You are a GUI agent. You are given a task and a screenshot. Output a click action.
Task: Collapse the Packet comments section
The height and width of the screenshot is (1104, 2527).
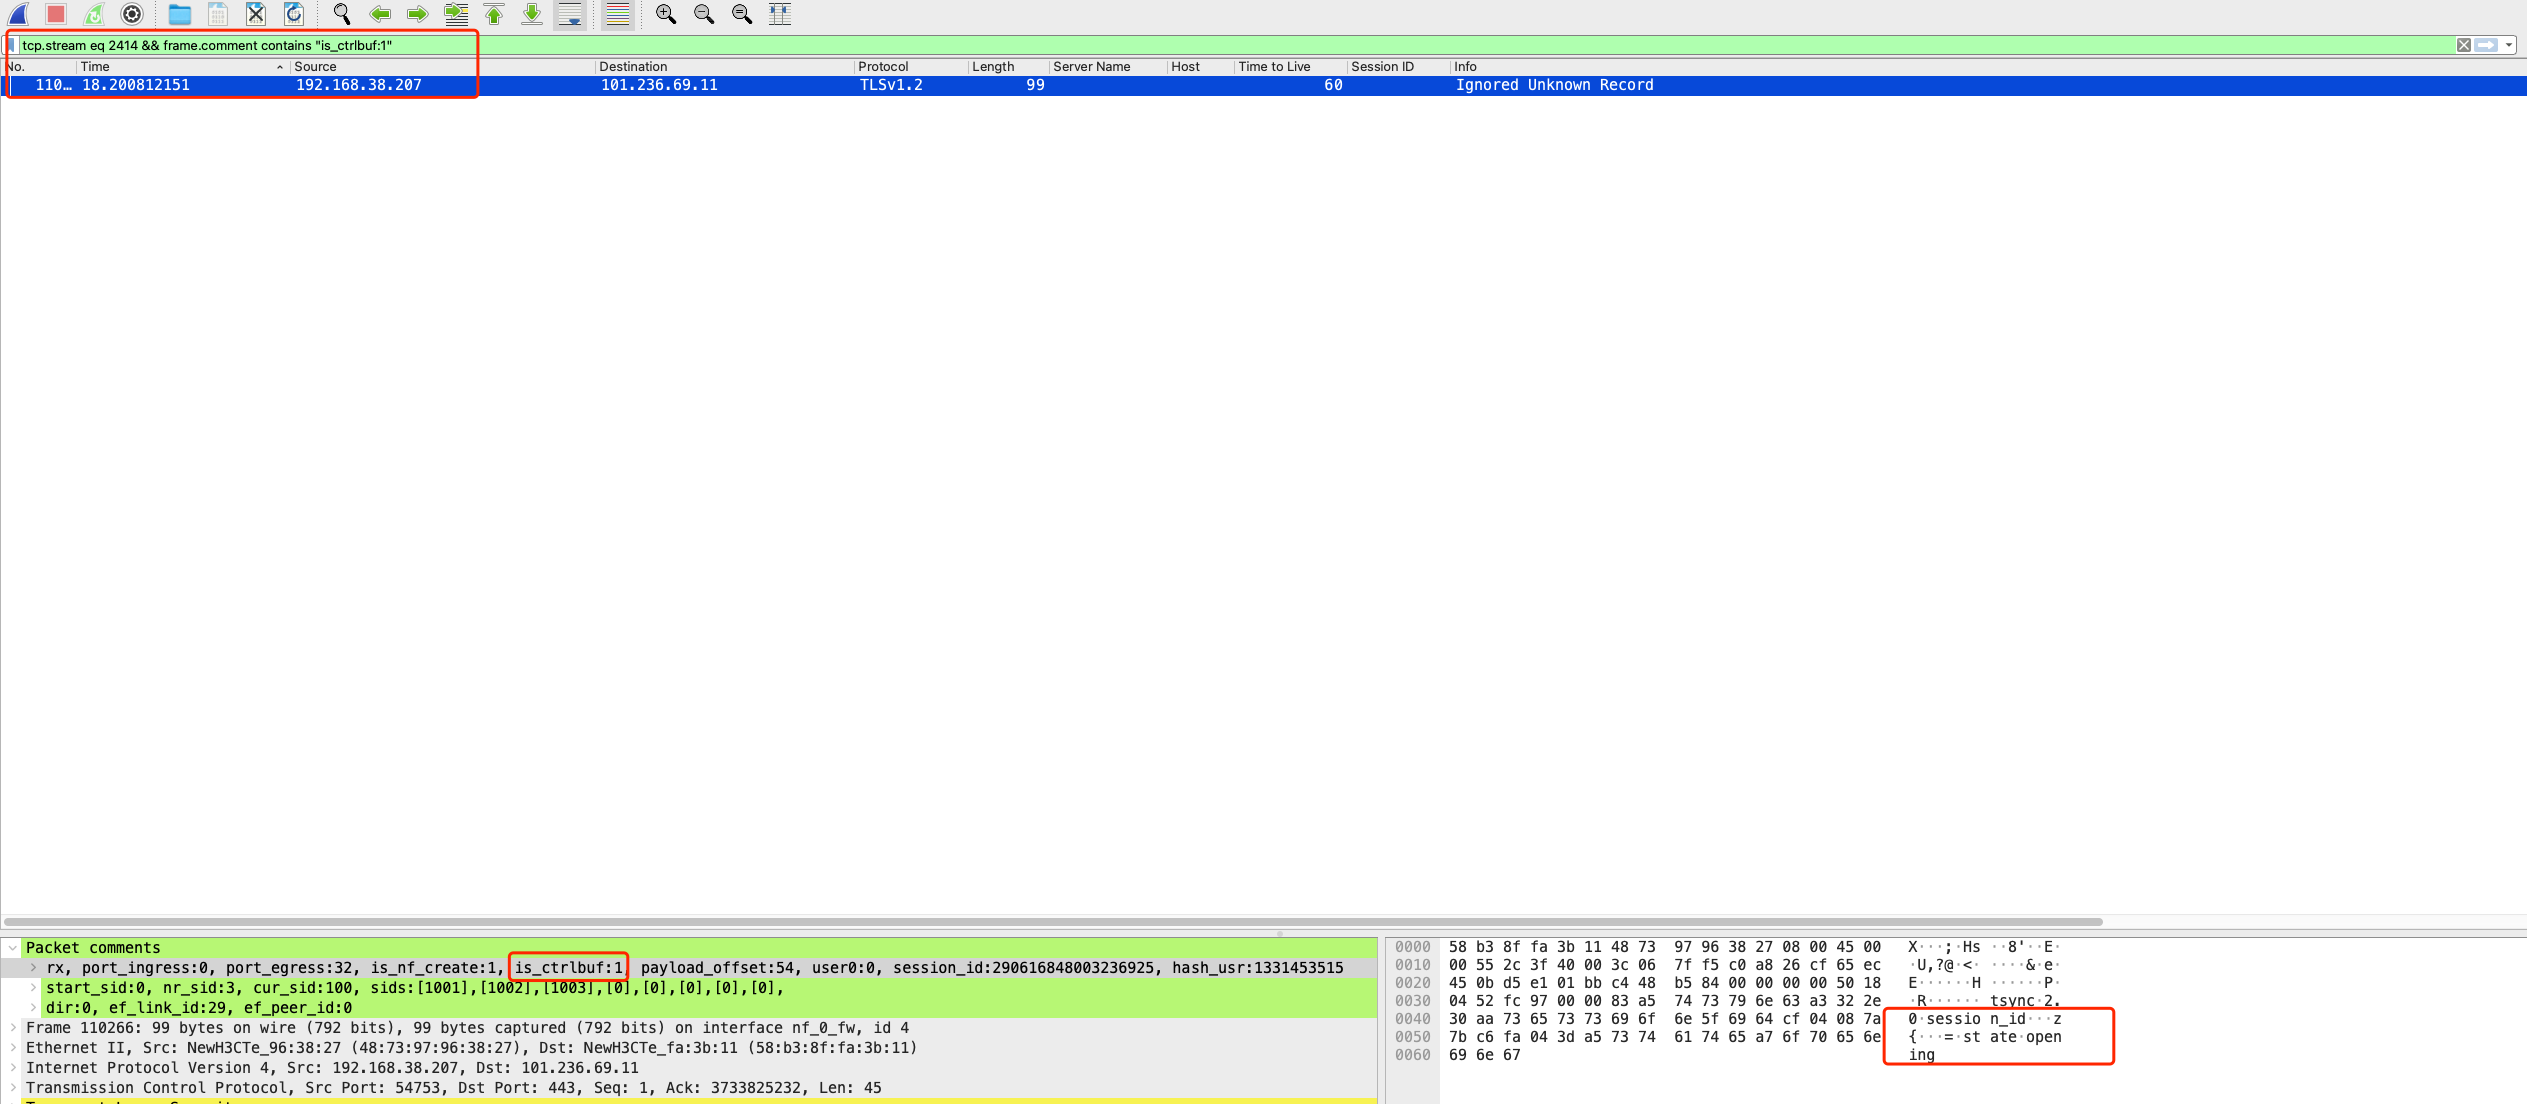click(11, 947)
